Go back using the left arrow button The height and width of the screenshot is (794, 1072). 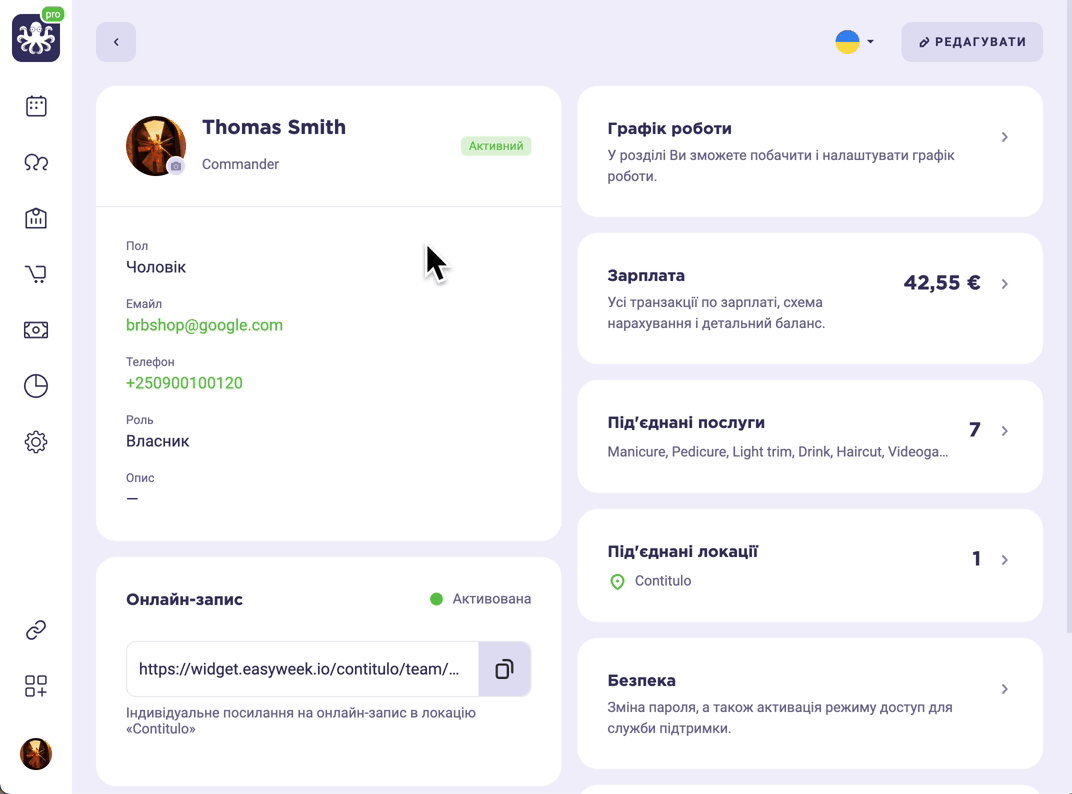click(x=116, y=42)
